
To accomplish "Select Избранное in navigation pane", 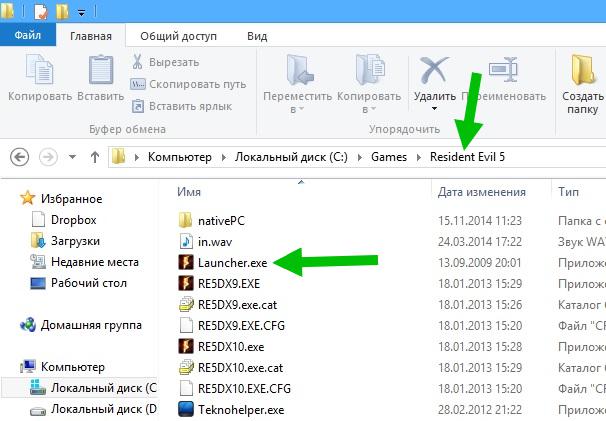I will click(71, 199).
